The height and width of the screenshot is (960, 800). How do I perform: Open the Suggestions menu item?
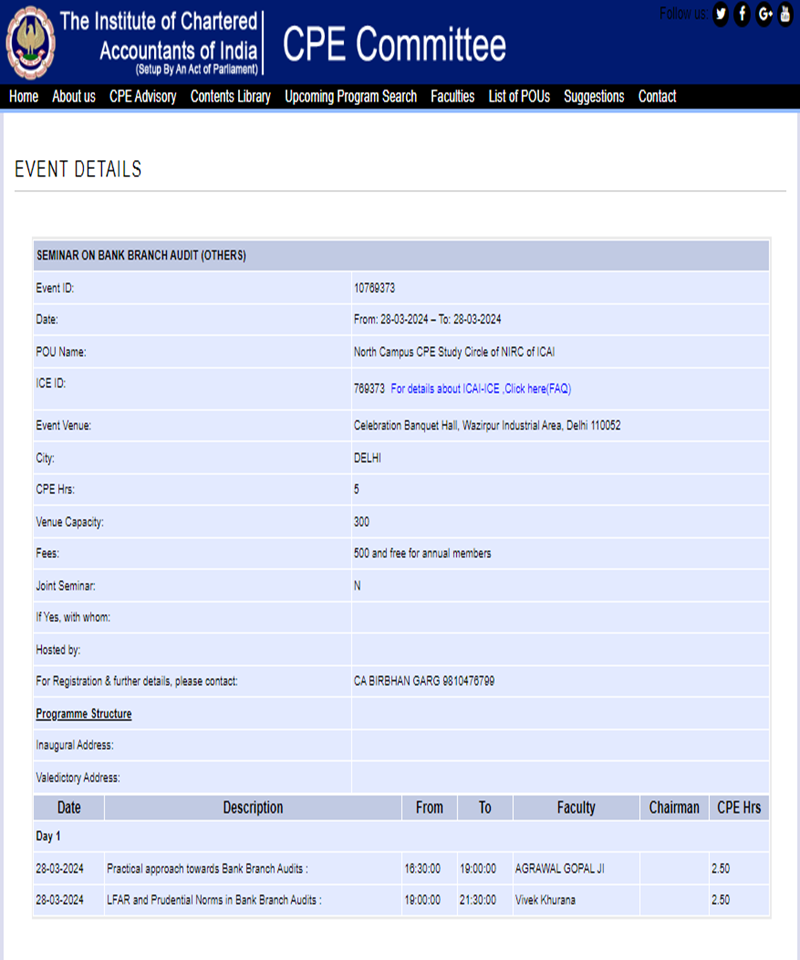coord(594,97)
